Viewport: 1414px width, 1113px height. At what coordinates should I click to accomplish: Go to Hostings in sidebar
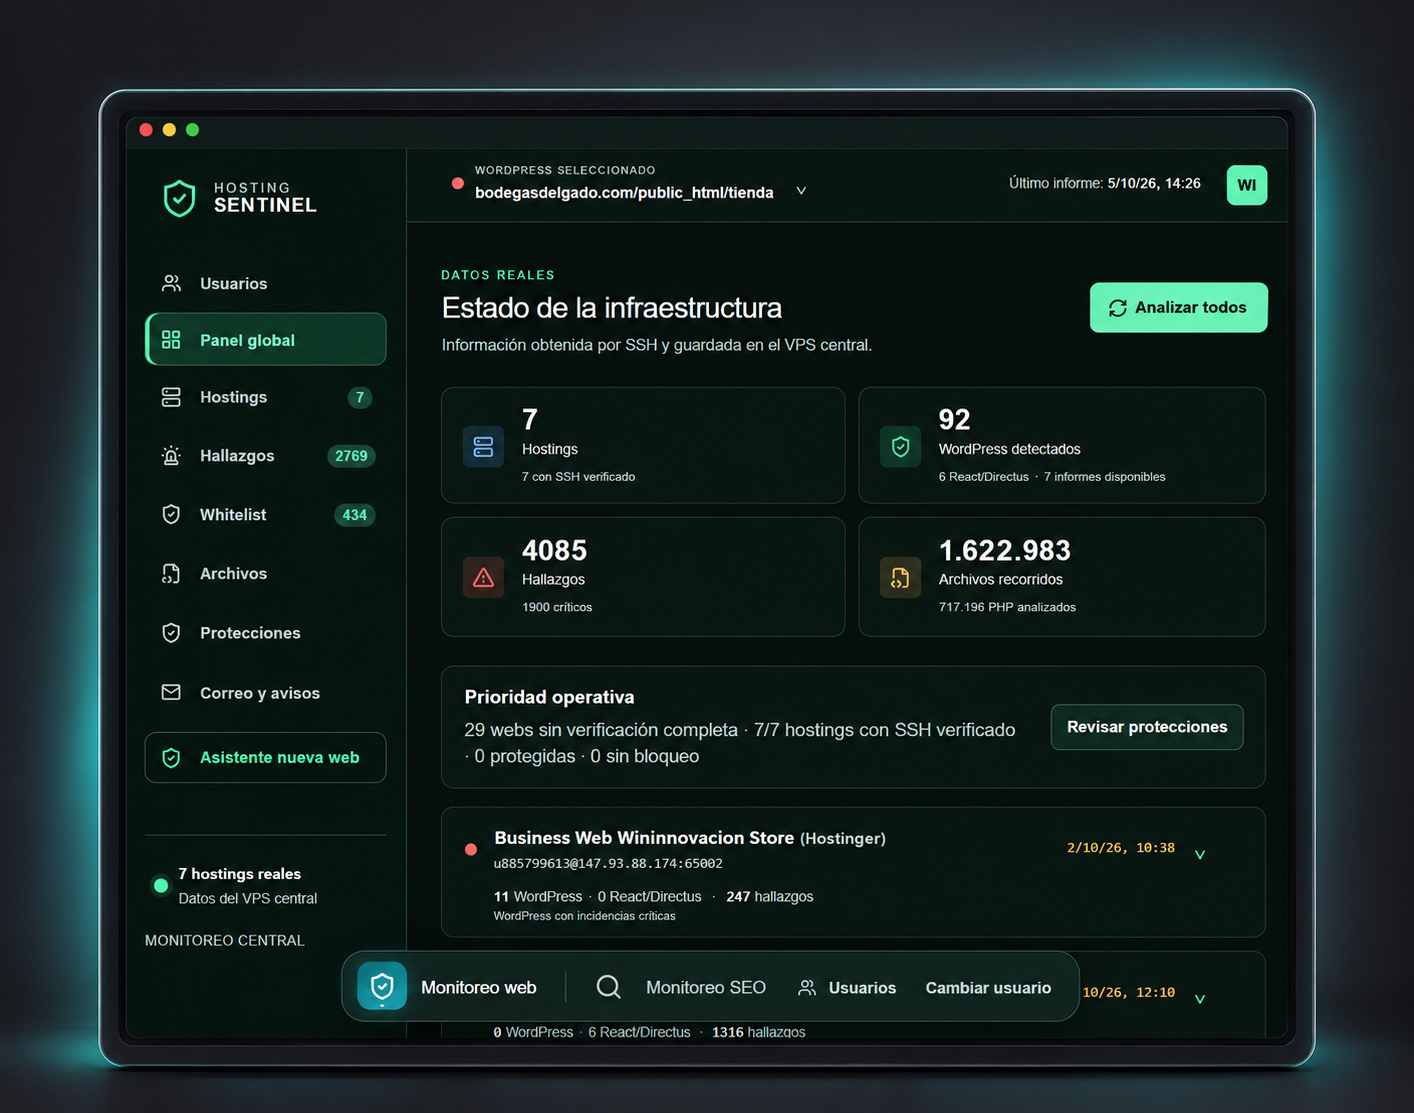click(266, 397)
